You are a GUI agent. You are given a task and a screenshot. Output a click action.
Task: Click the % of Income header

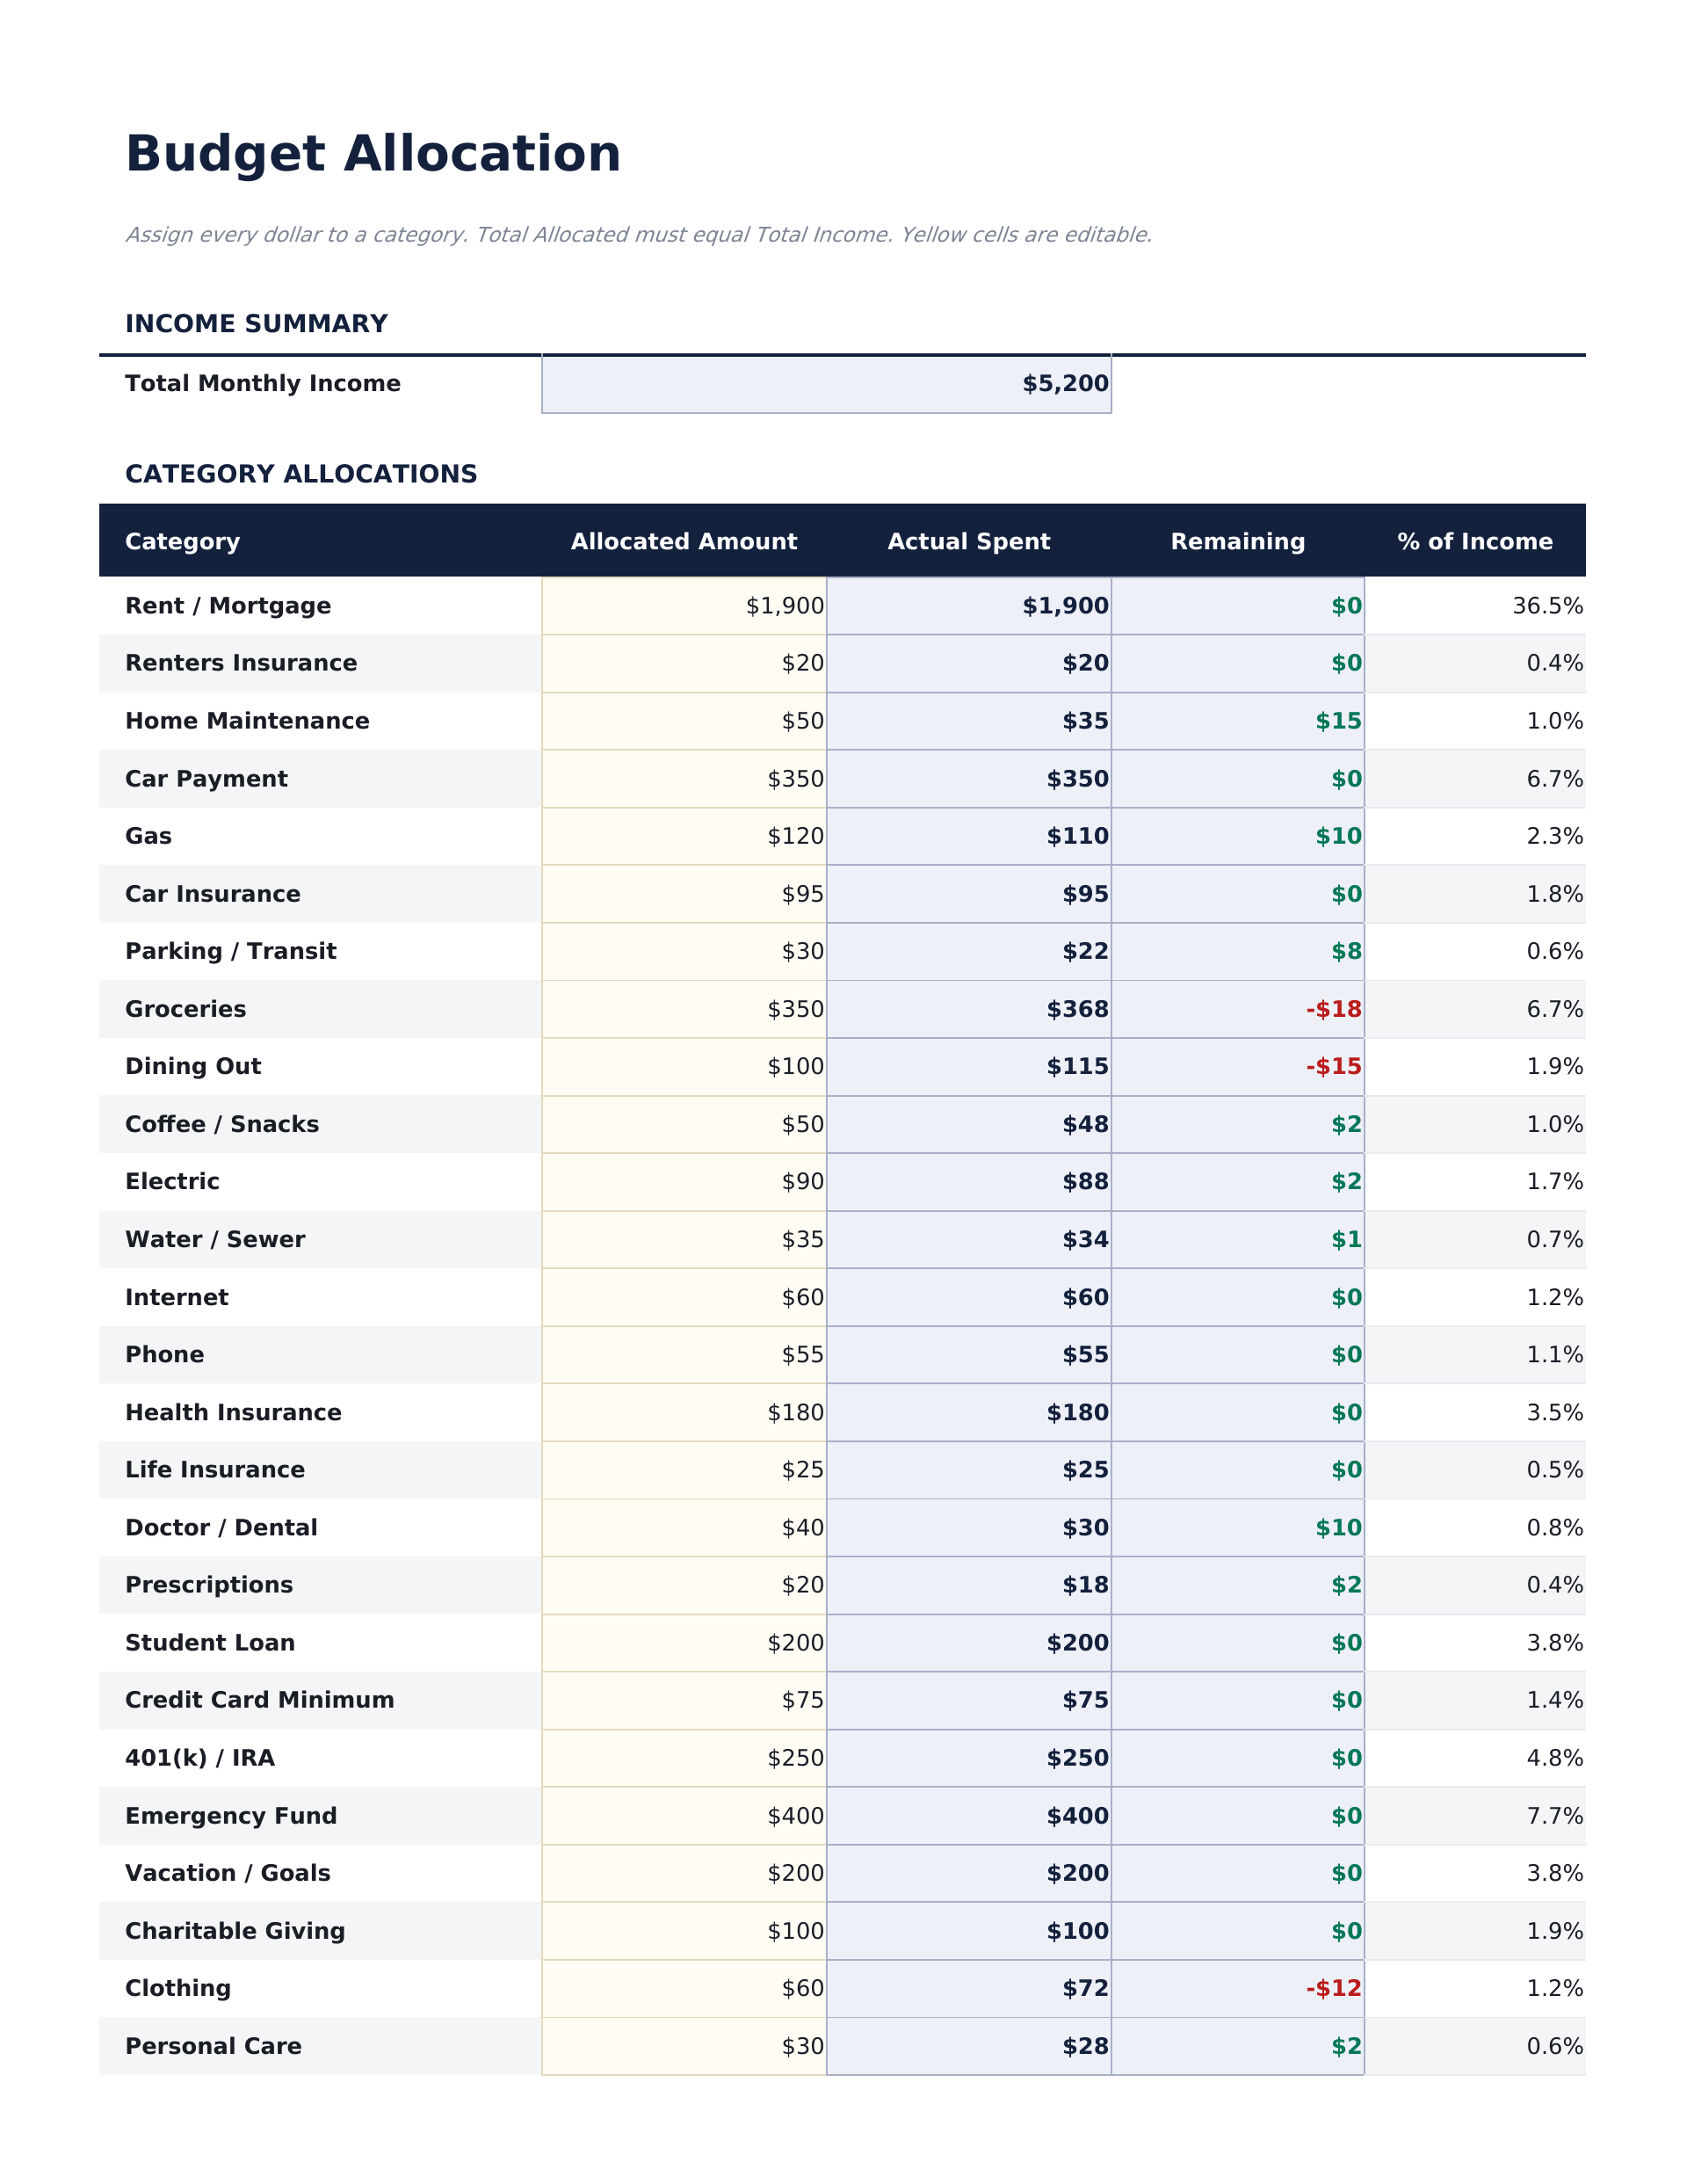pyautogui.click(x=1474, y=542)
